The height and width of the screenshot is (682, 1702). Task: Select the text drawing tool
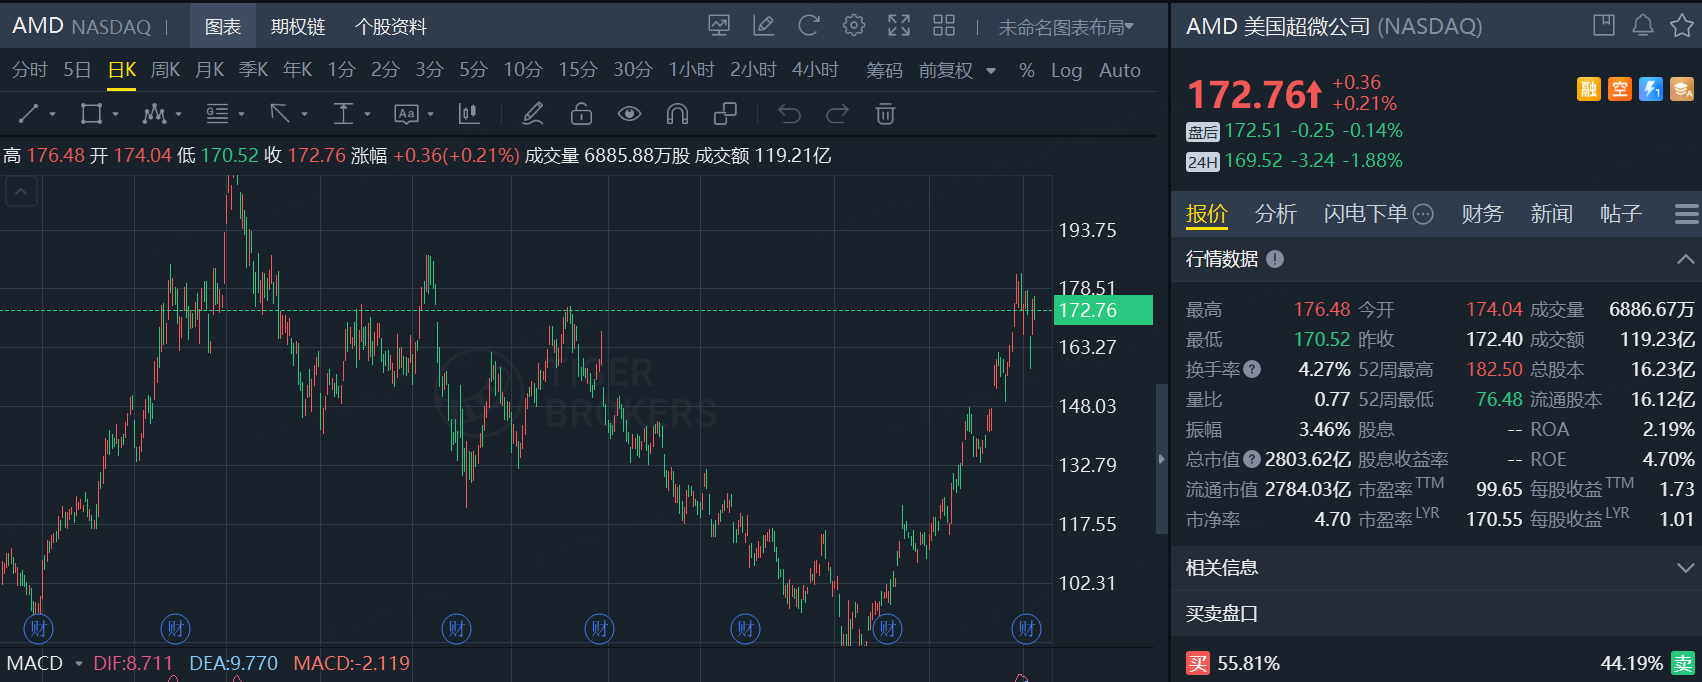click(x=343, y=114)
